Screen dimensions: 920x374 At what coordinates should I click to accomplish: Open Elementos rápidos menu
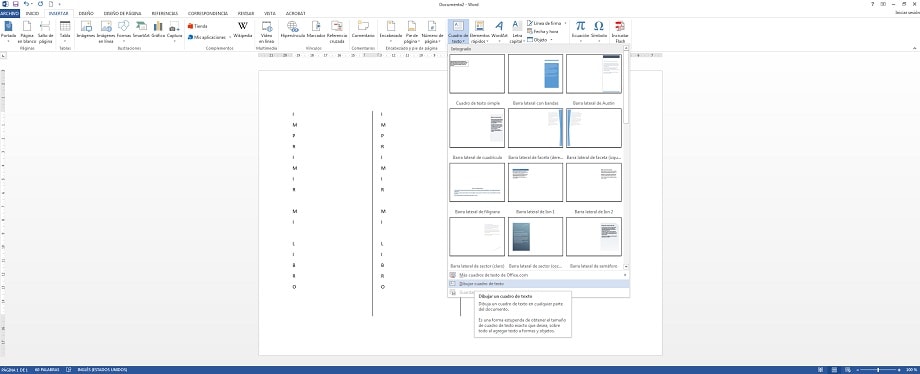479,31
